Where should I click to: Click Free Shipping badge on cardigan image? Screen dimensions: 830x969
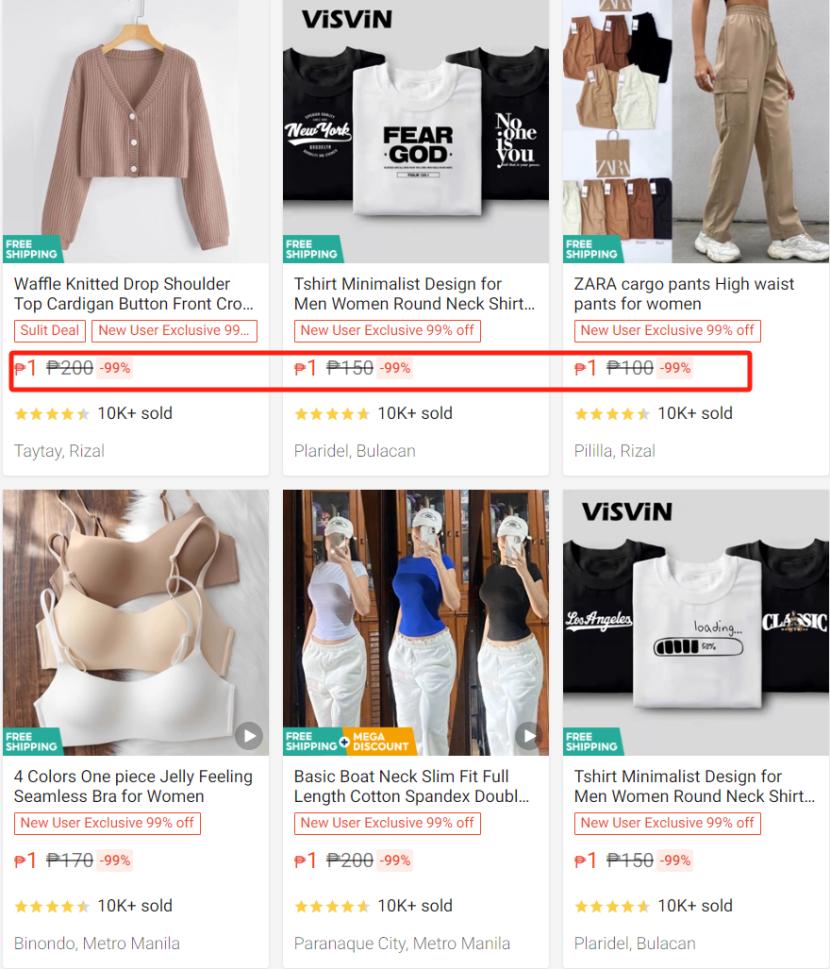[x=32, y=249]
